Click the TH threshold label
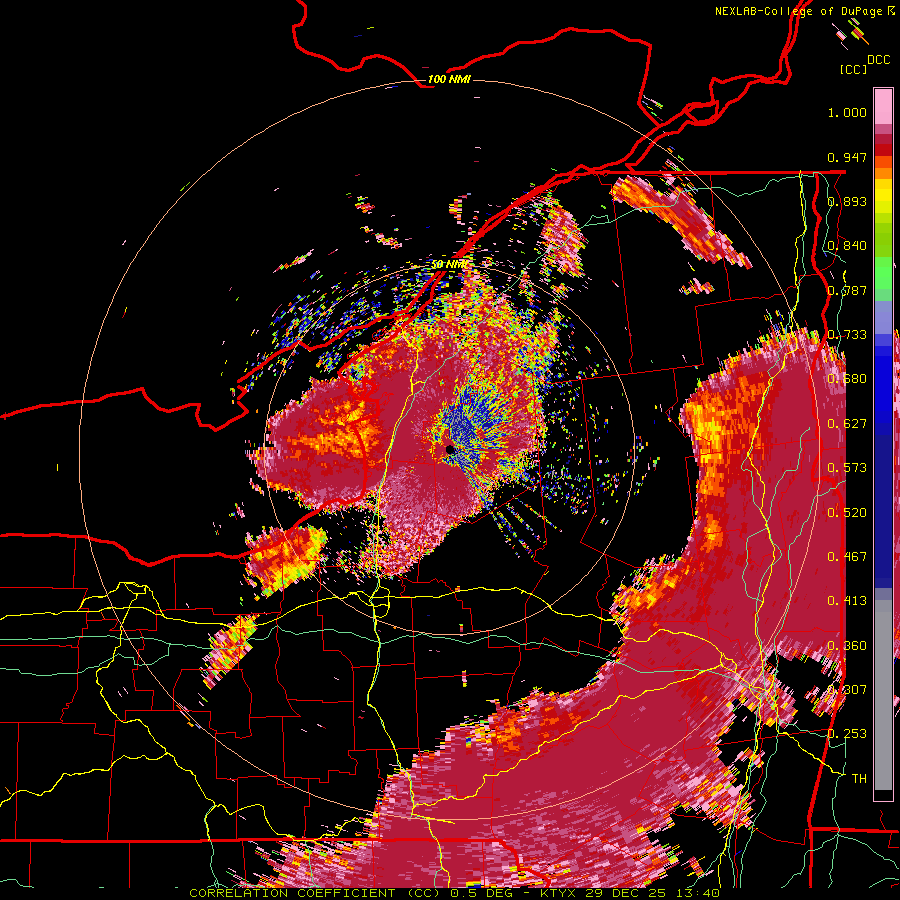 [859, 779]
